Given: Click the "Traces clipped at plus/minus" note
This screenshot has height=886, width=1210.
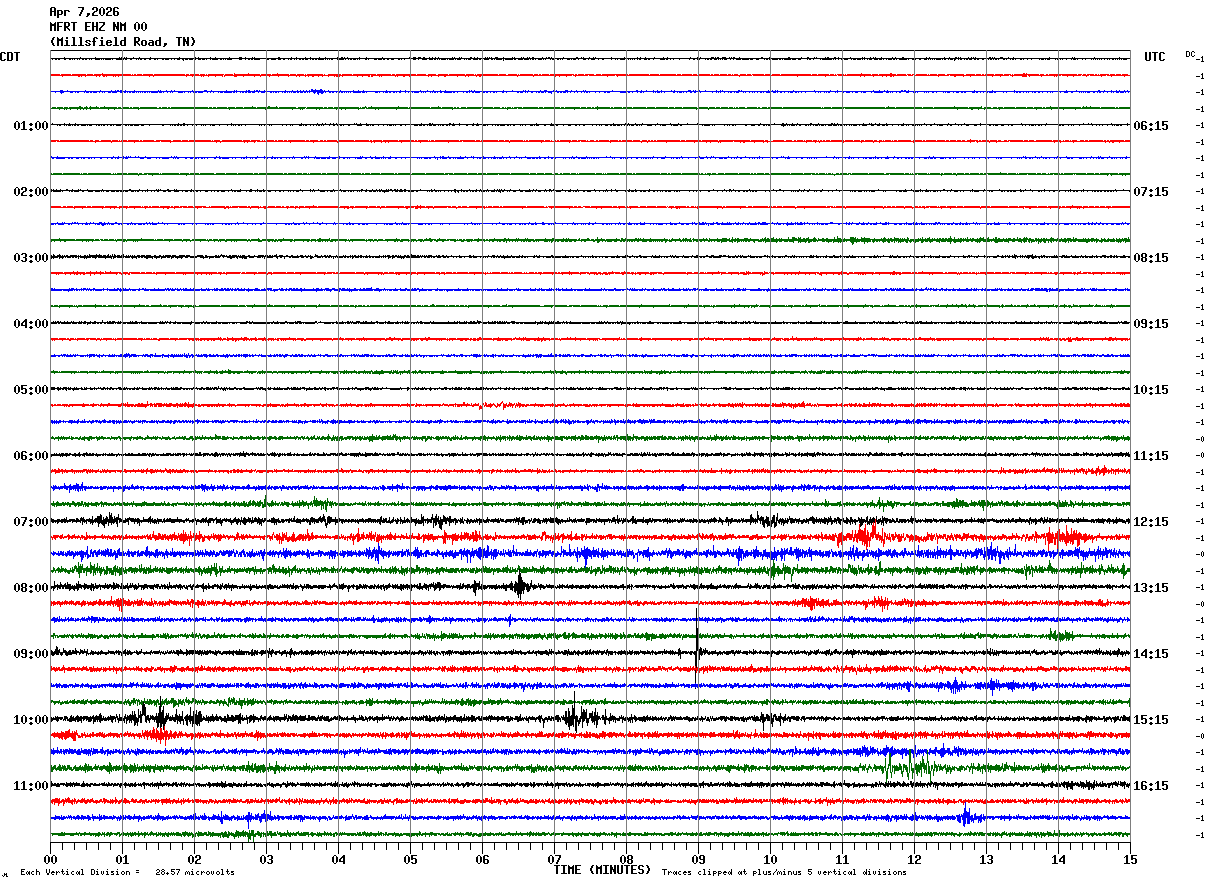Looking at the screenshot, I should (x=784, y=873).
